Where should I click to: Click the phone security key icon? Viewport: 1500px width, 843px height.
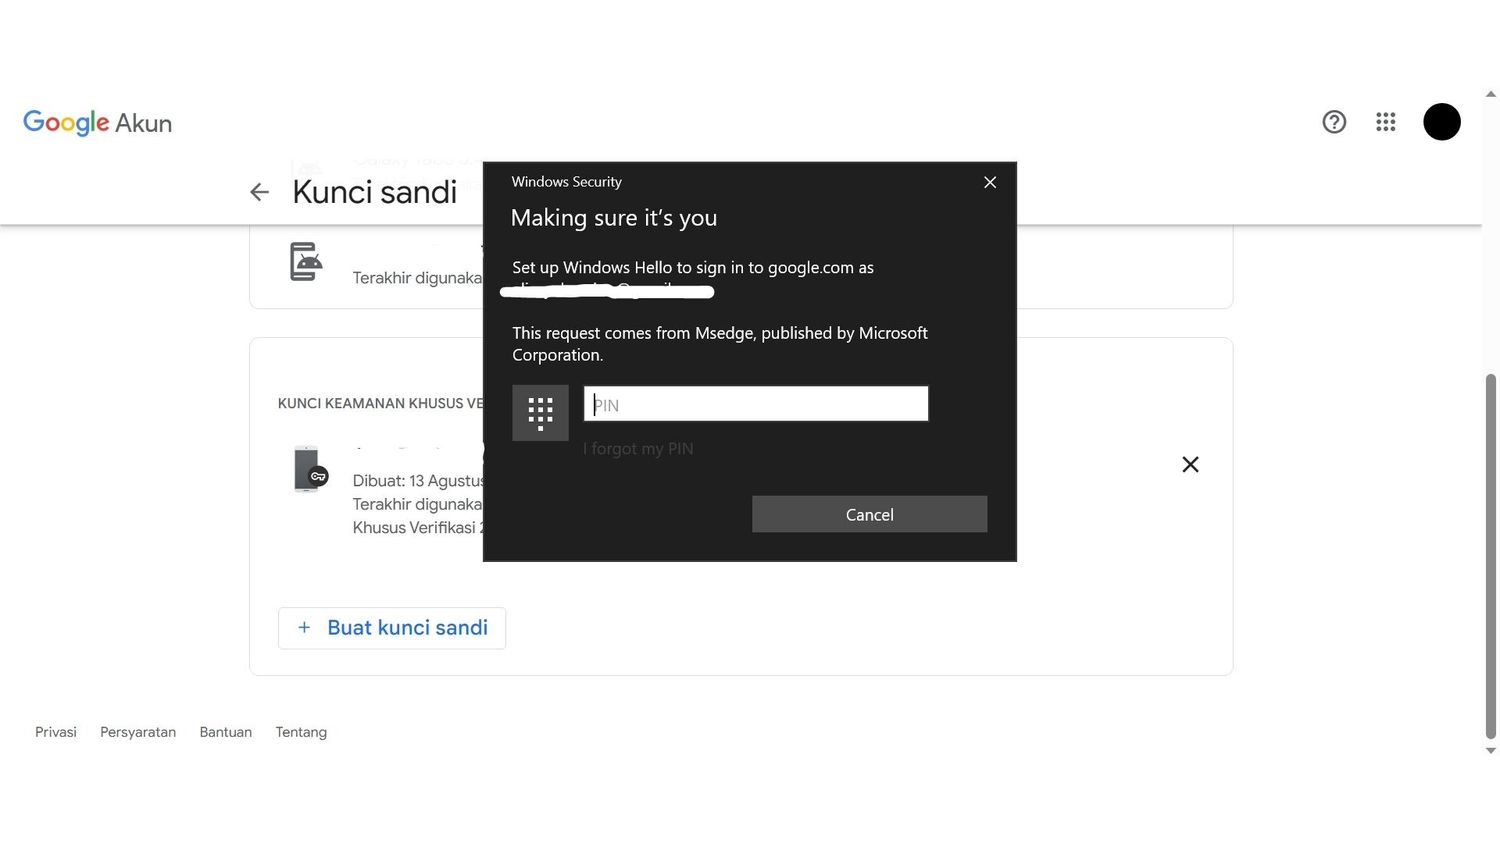click(310, 469)
